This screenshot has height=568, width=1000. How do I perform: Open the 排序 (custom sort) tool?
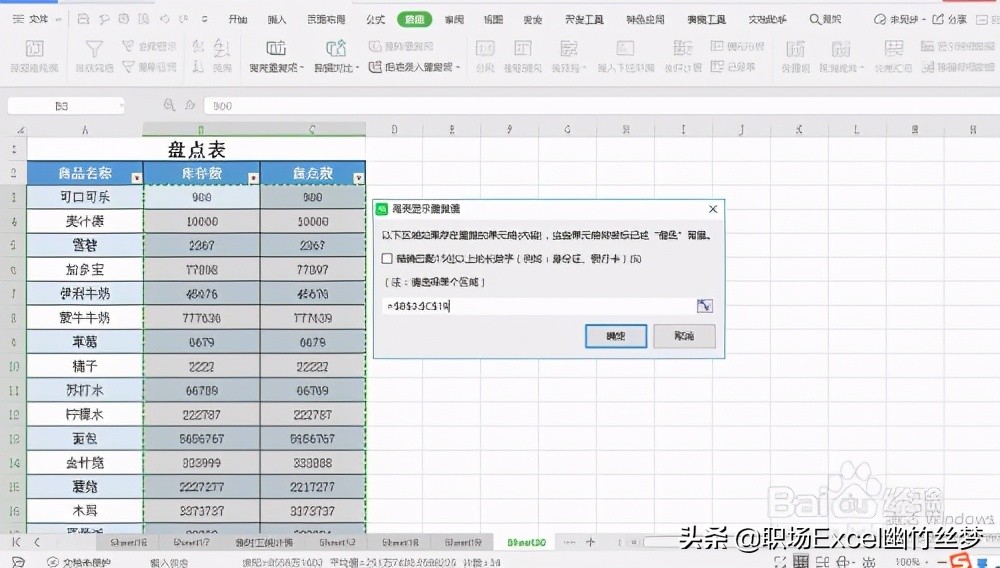[x=221, y=55]
